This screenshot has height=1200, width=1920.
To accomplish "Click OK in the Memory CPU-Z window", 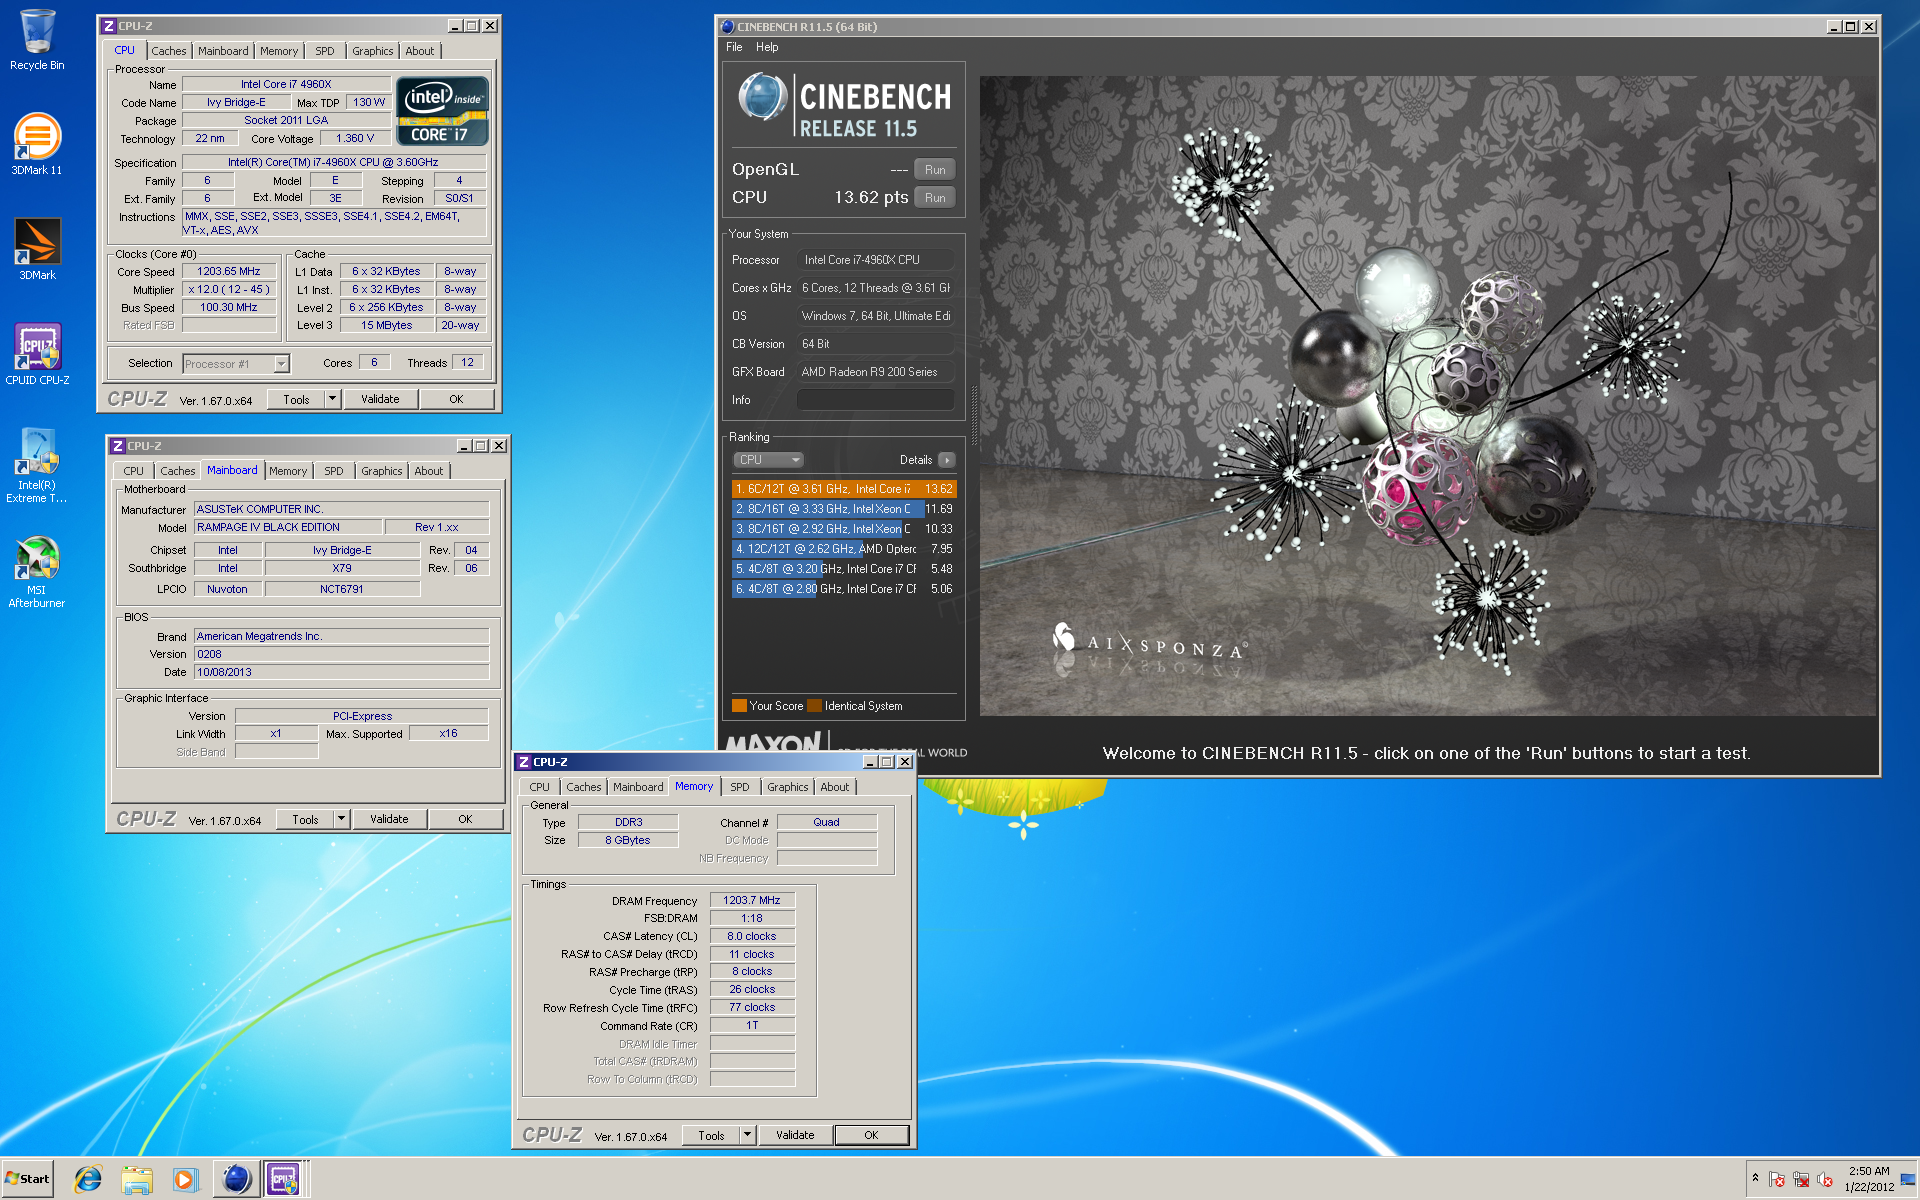I will pyautogui.click(x=871, y=1135).
